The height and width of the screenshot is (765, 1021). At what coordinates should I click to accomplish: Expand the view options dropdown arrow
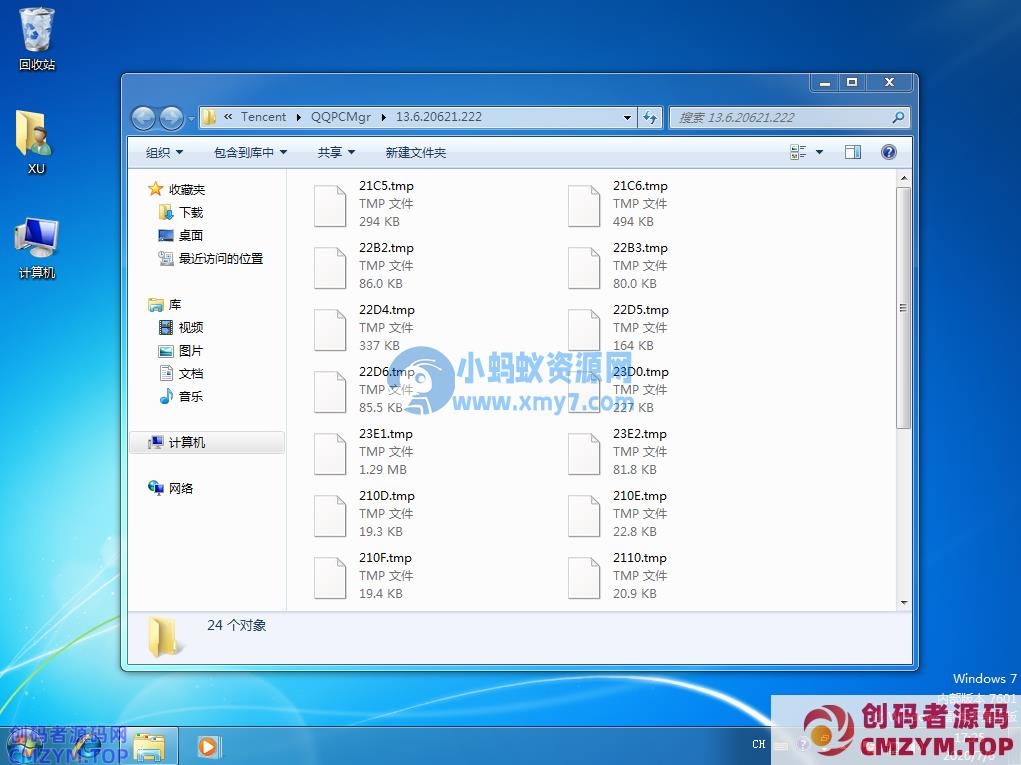pyautogui.click(x=820, y=152)
